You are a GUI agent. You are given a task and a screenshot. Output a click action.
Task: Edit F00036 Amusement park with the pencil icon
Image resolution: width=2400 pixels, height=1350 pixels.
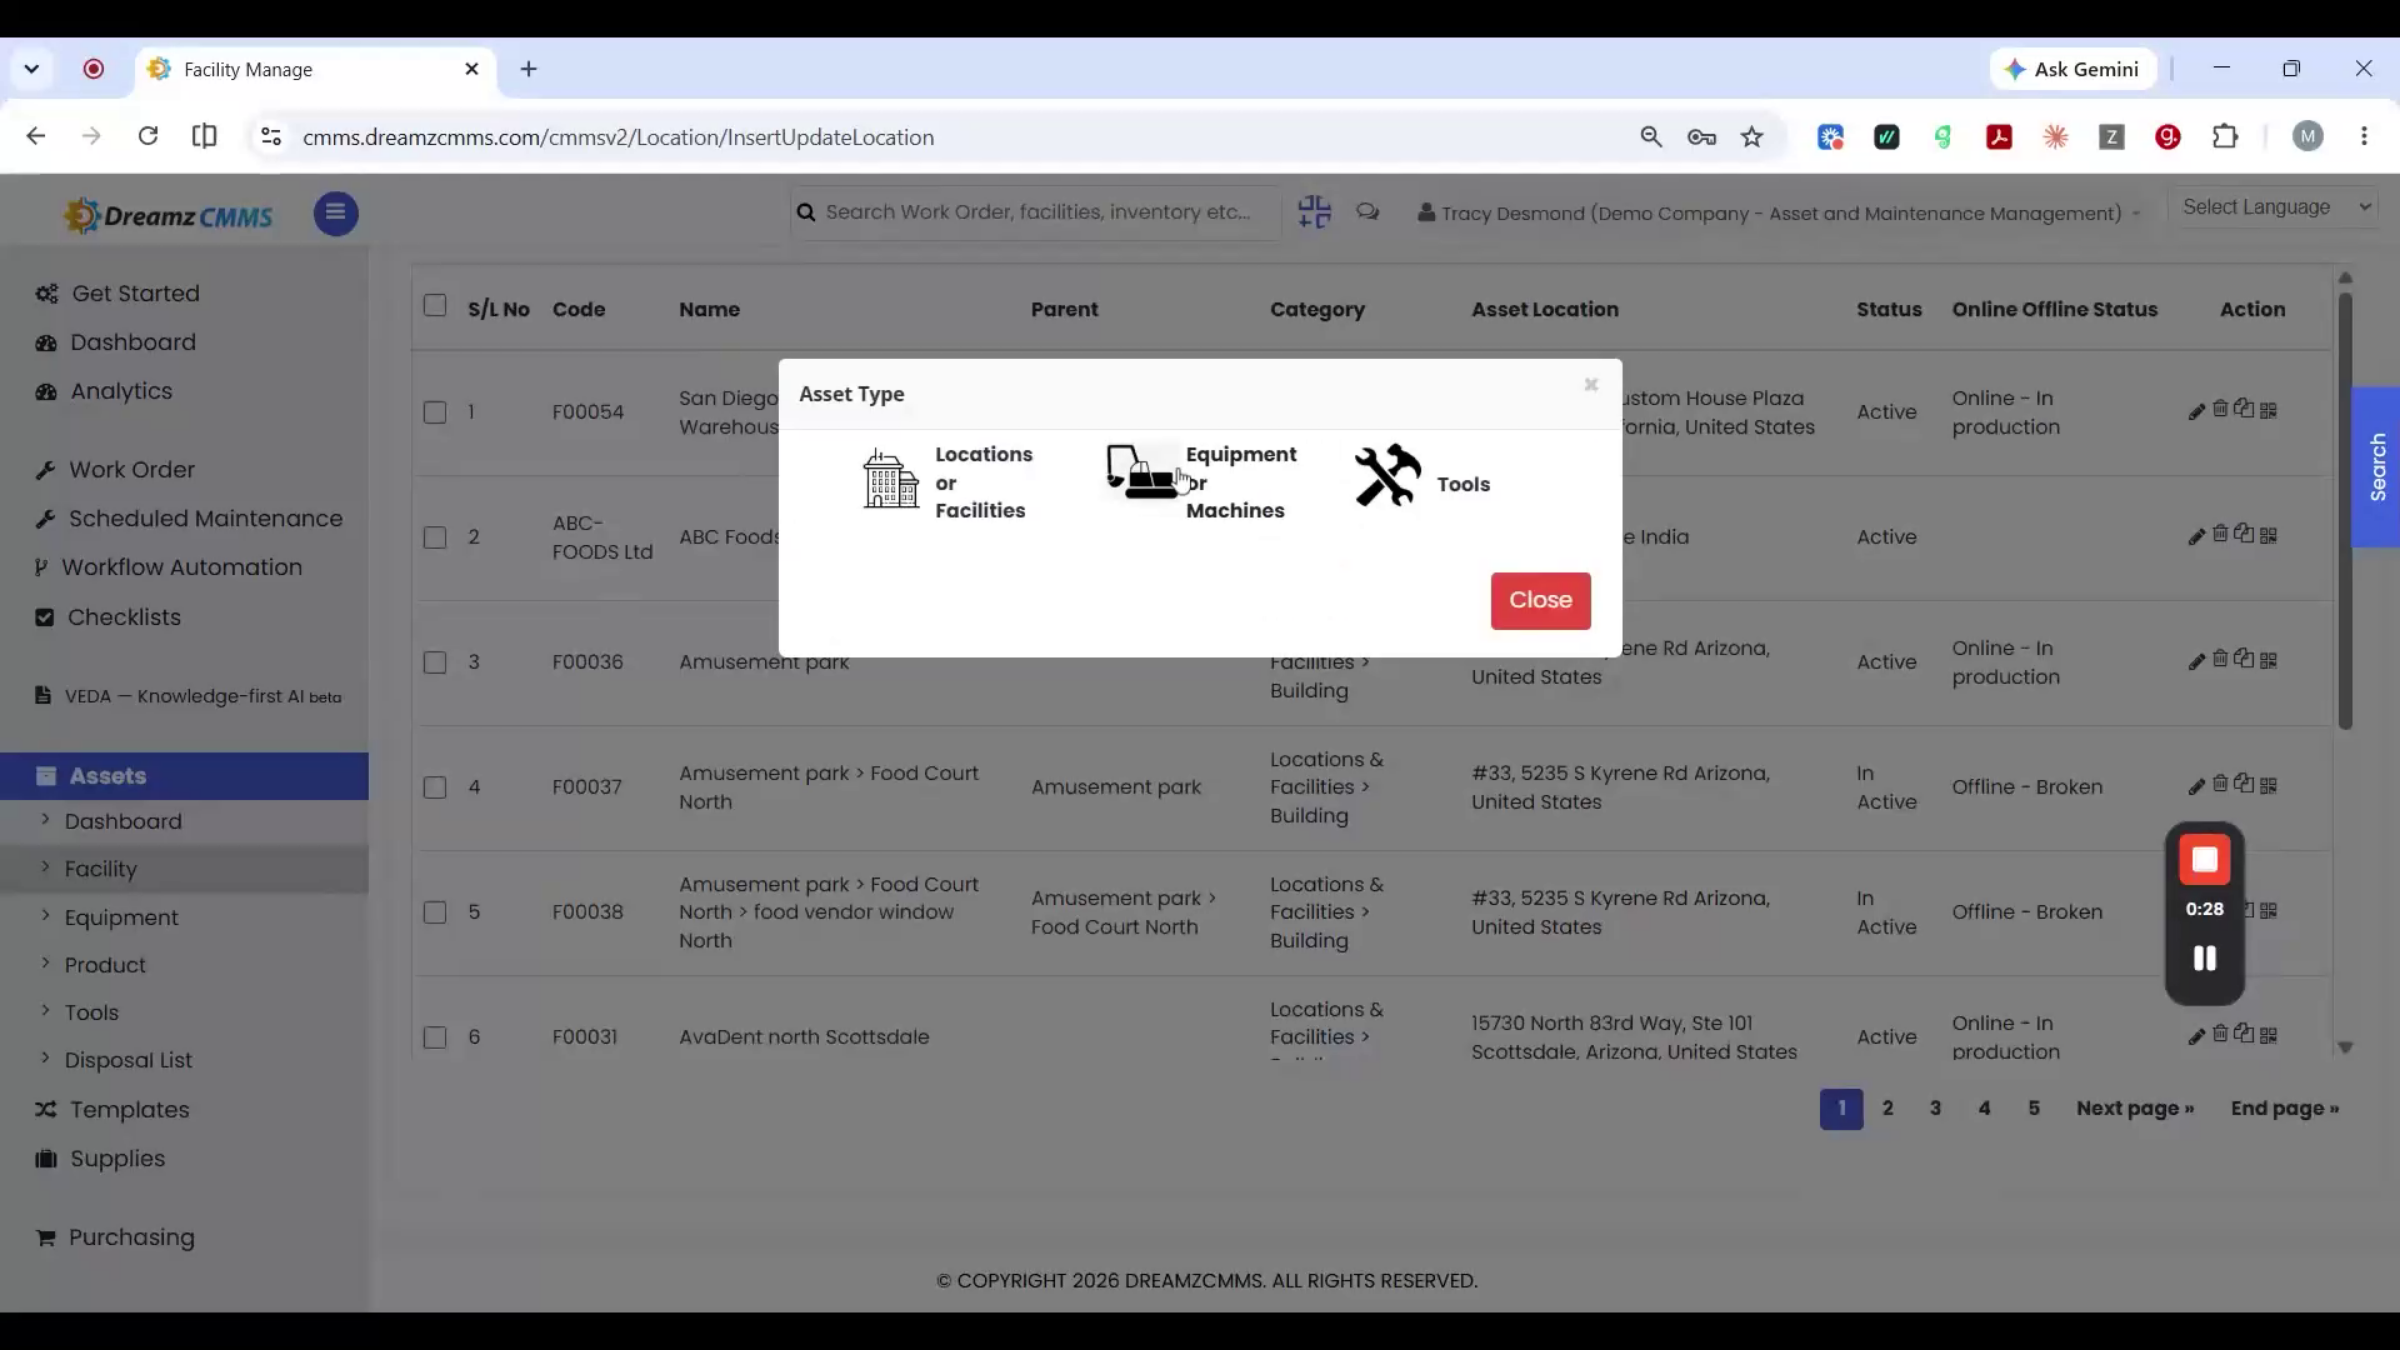(2196, 661)
